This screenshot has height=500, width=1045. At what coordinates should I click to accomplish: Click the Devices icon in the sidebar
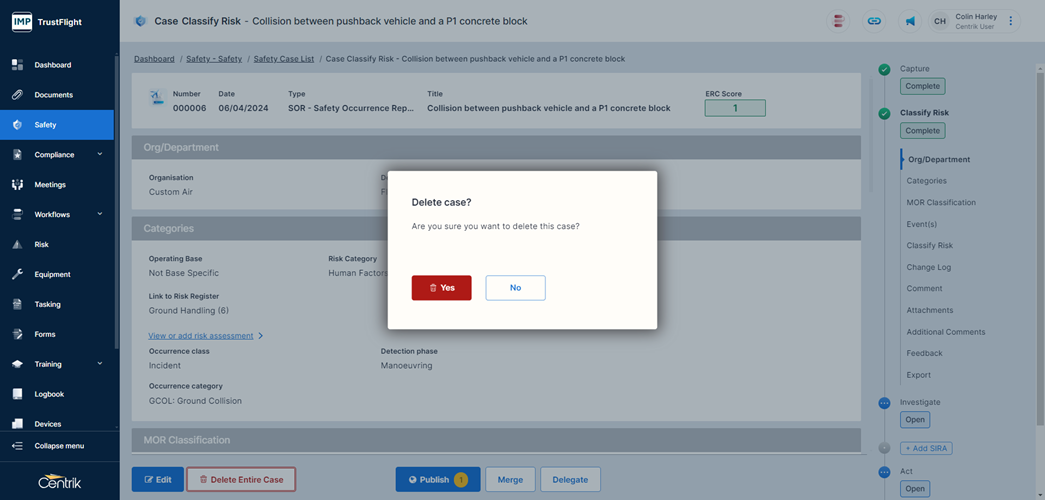coord(18,423)
